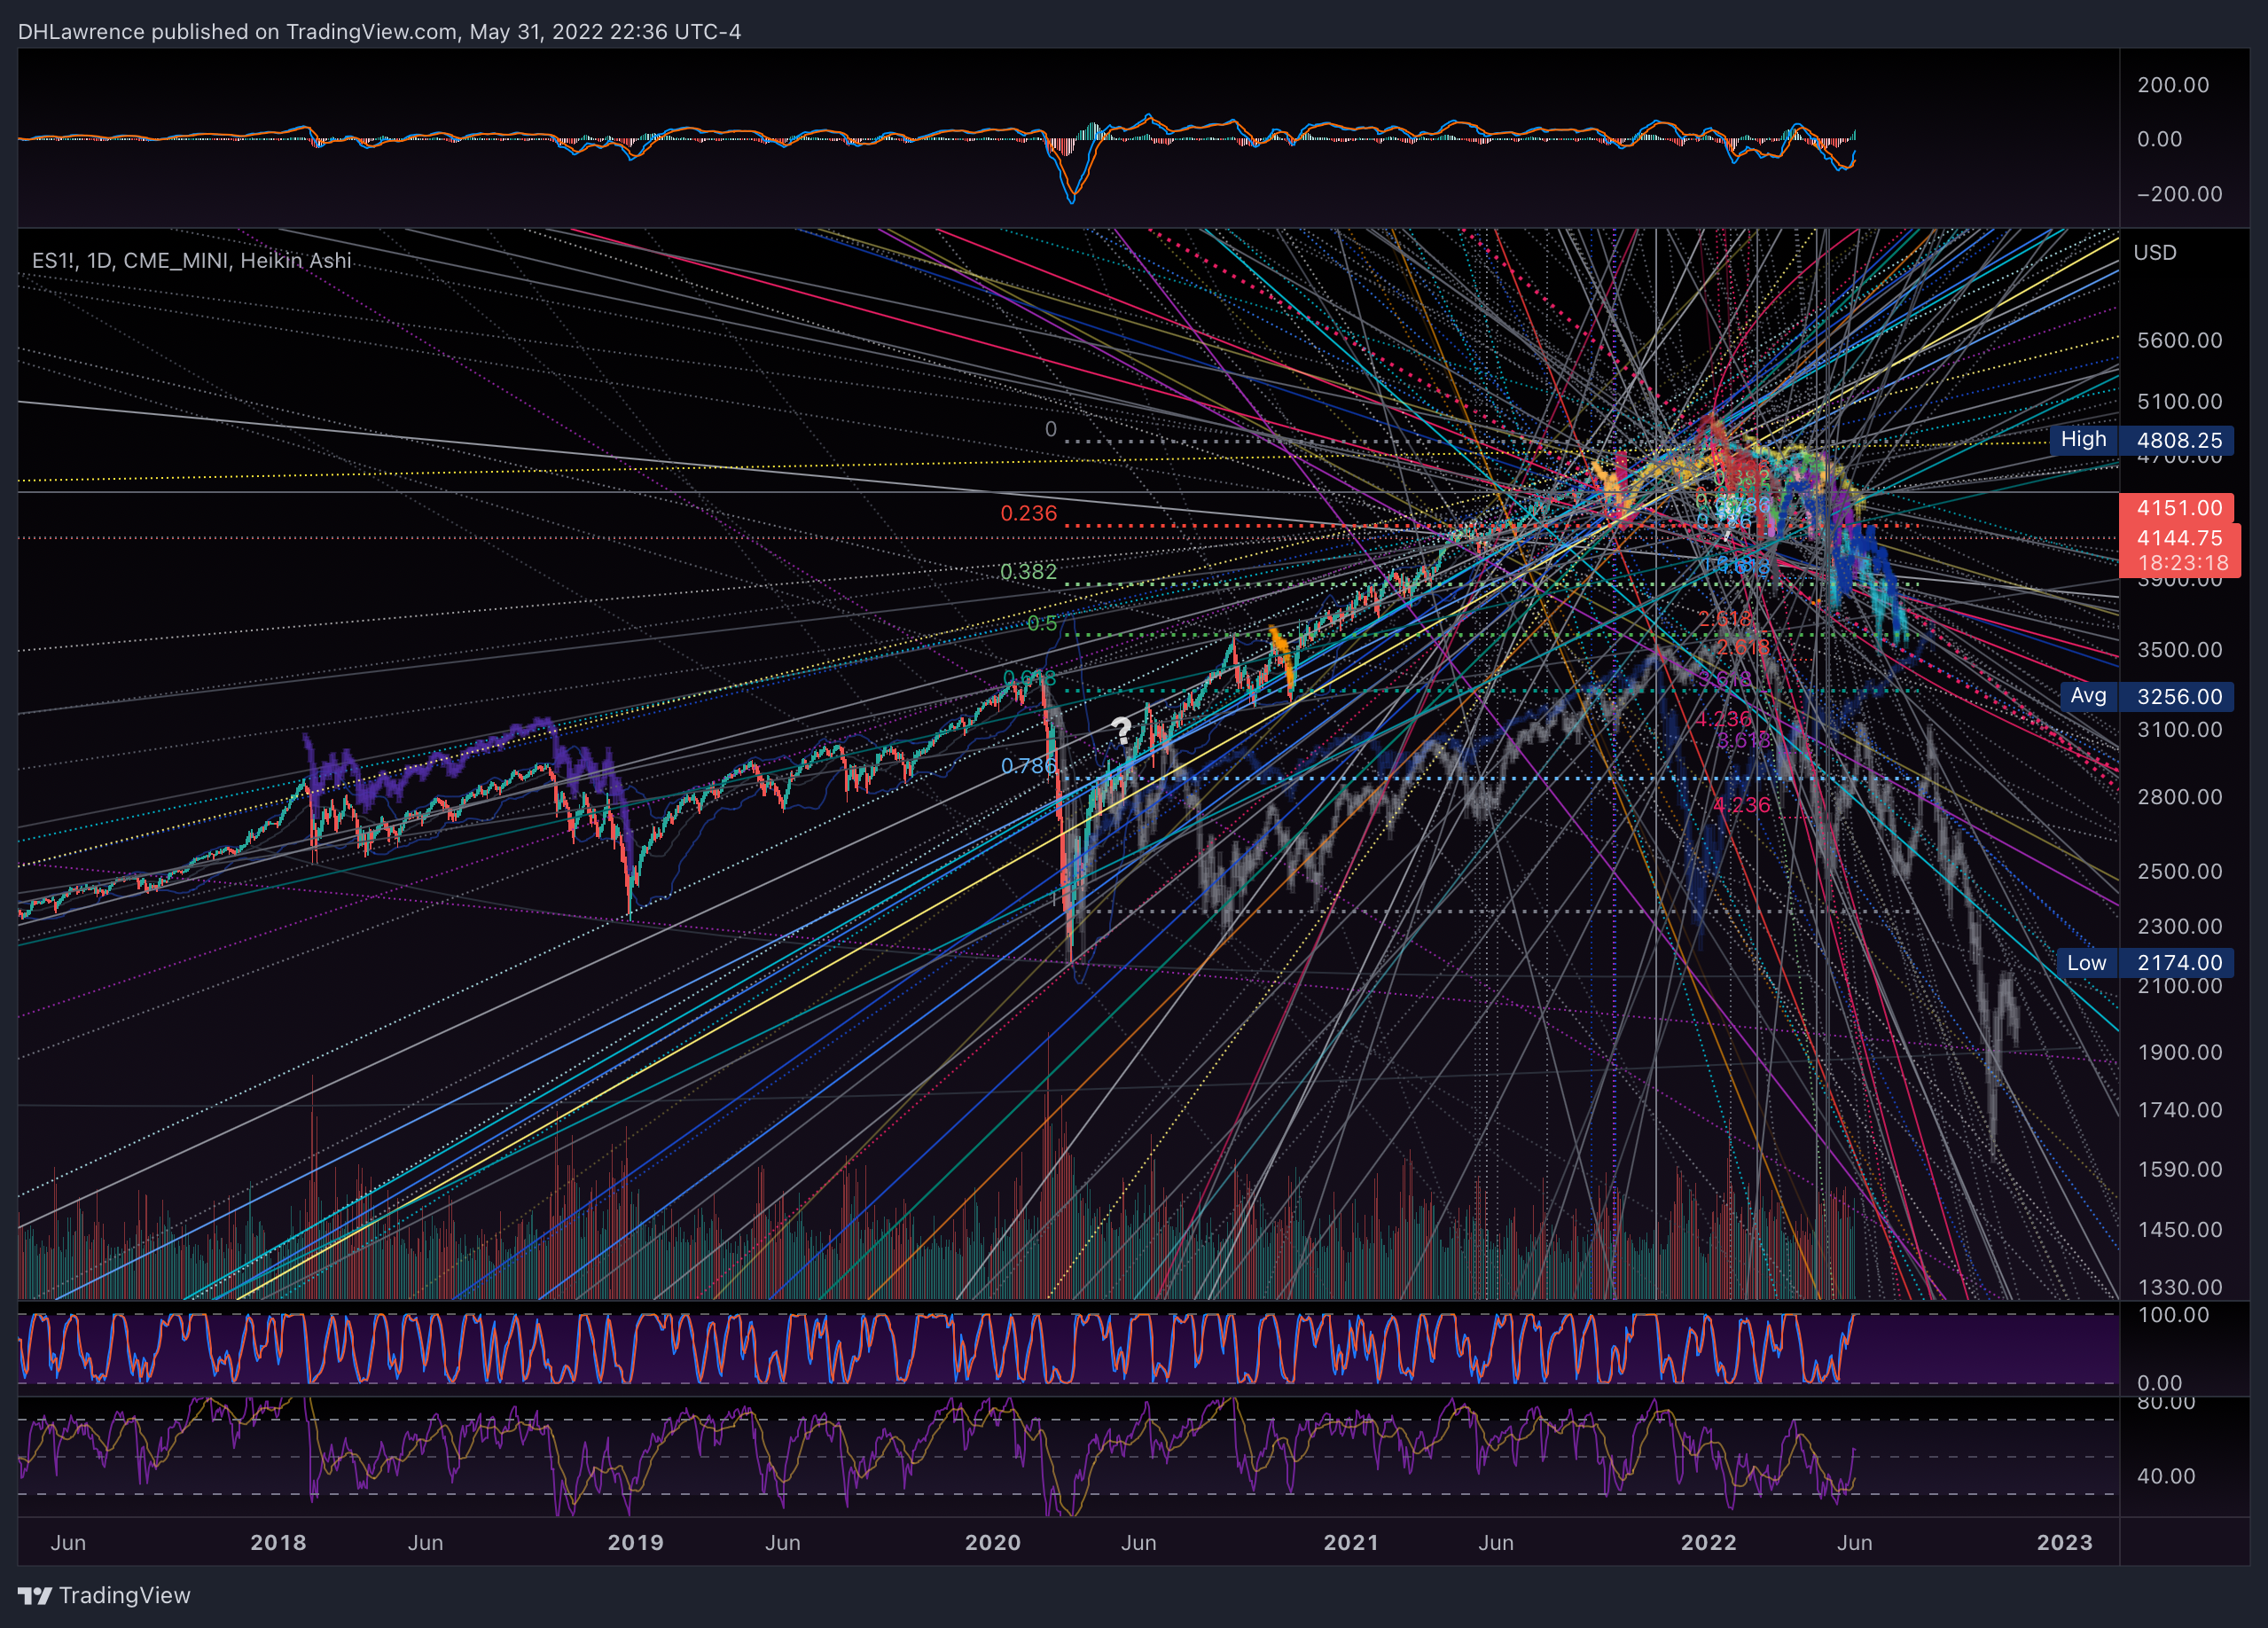Click the 2022 time axis label
Viewport: 2268px width, 1628px height.
[x=1708, y=1542]
